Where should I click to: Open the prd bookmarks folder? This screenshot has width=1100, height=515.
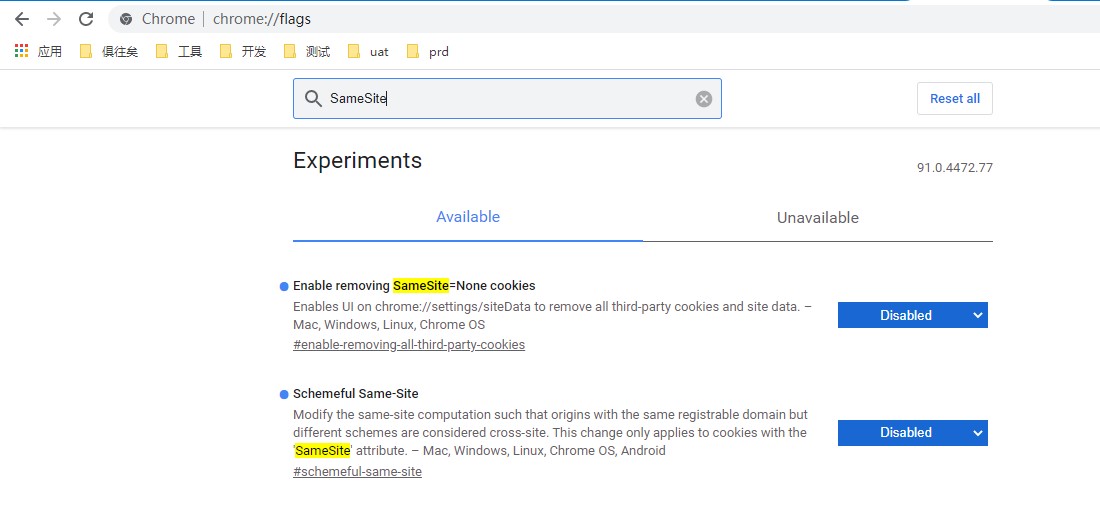click(428, 51)
